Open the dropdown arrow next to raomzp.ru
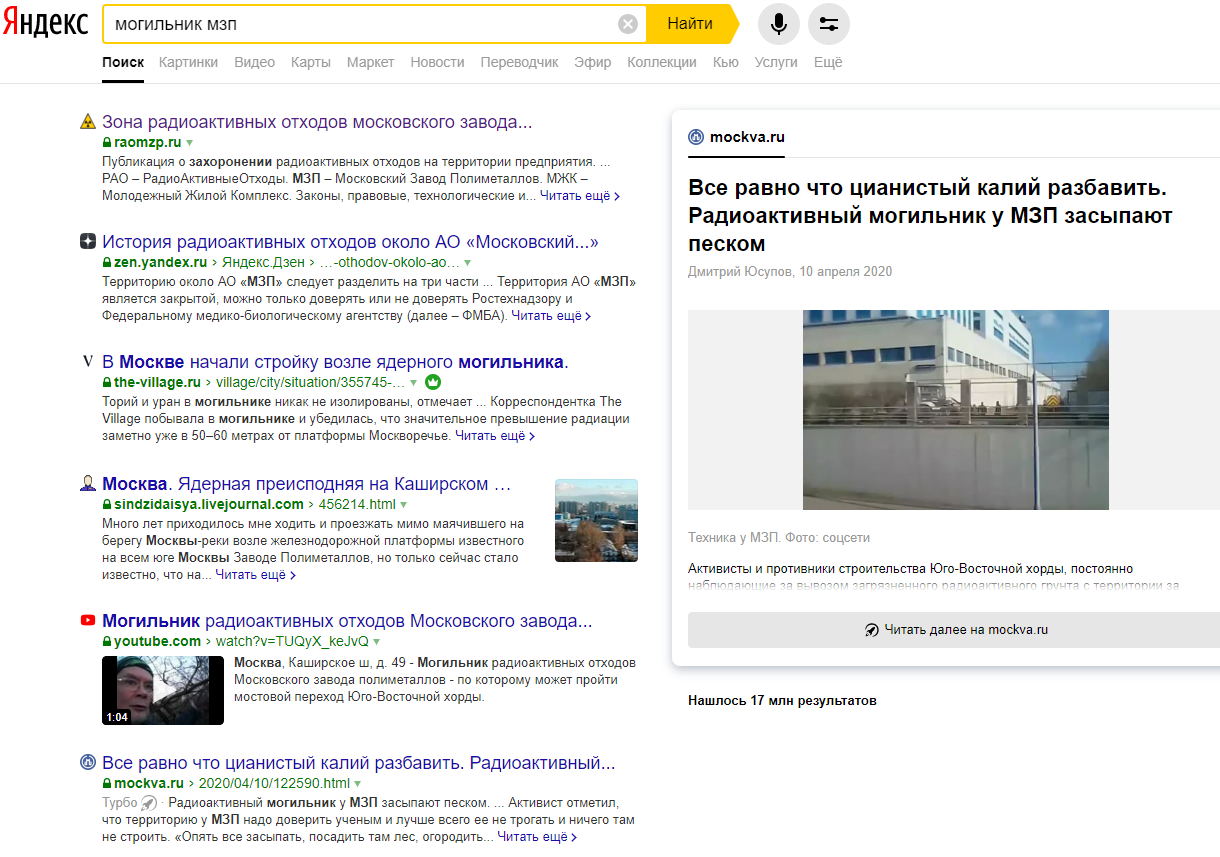 click(x=189, y=143)
